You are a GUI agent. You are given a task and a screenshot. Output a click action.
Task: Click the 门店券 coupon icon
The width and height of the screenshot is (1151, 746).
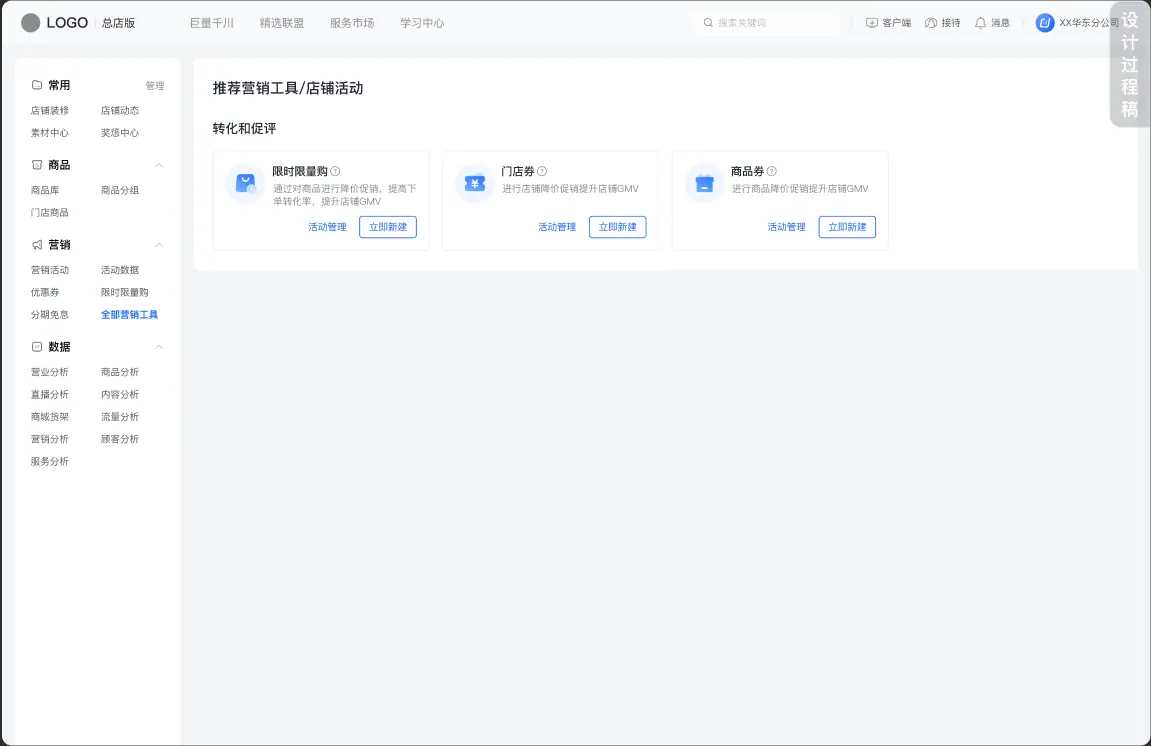pyautogui.click(x=475, y=184)
